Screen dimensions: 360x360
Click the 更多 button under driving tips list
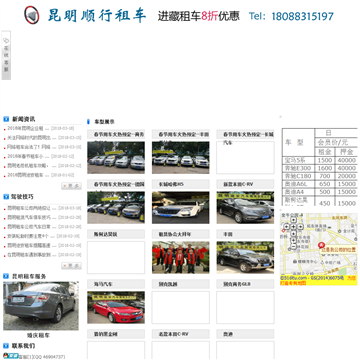click(71, 266)
